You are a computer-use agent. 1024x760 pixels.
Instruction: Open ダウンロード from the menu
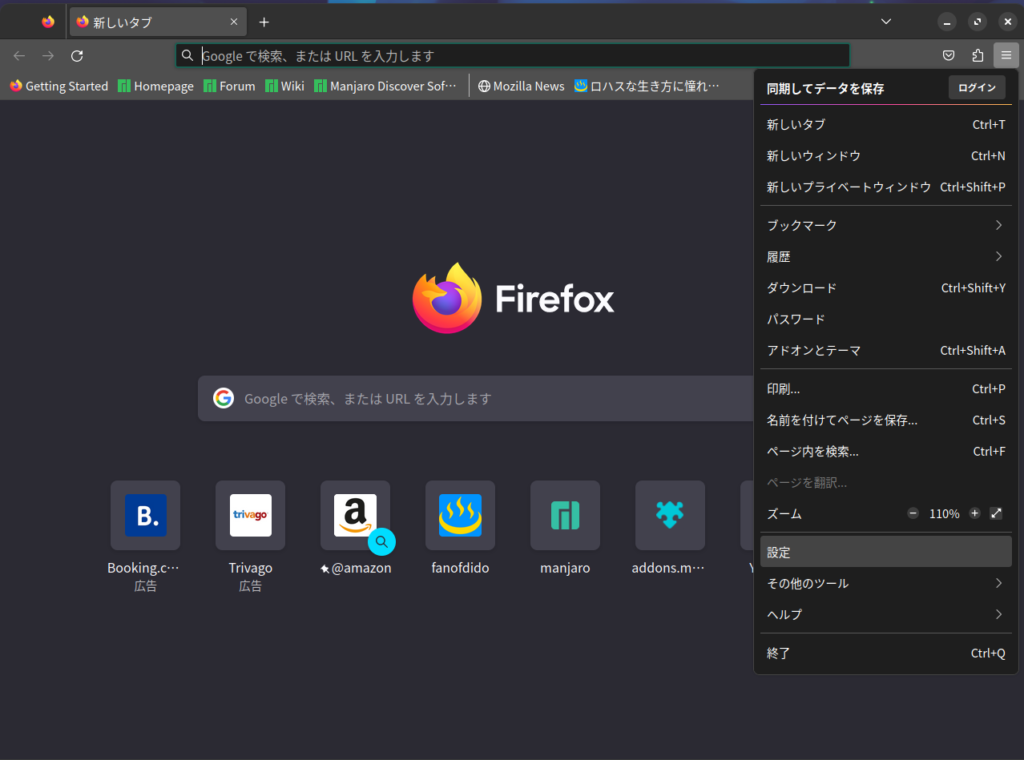tap(886, 288)
